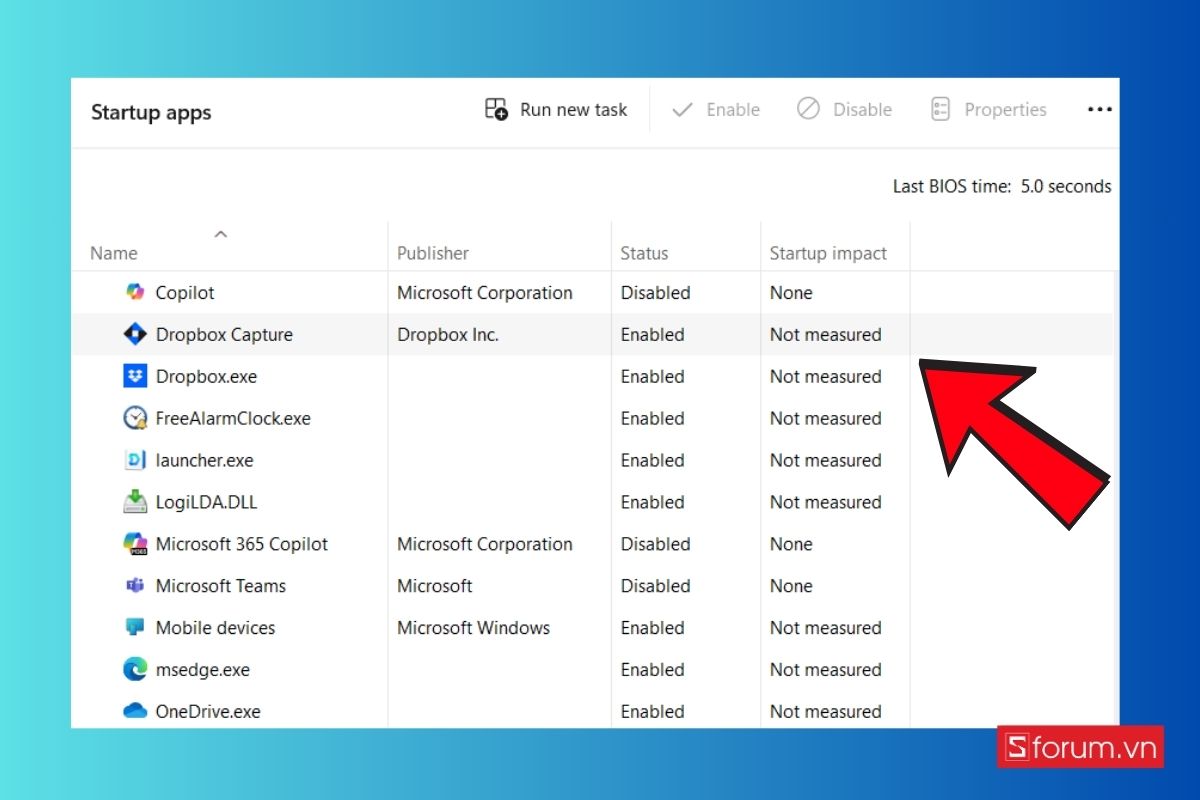
Task: Click the launcher.exe icon
Action: click(x=135, y=461)
